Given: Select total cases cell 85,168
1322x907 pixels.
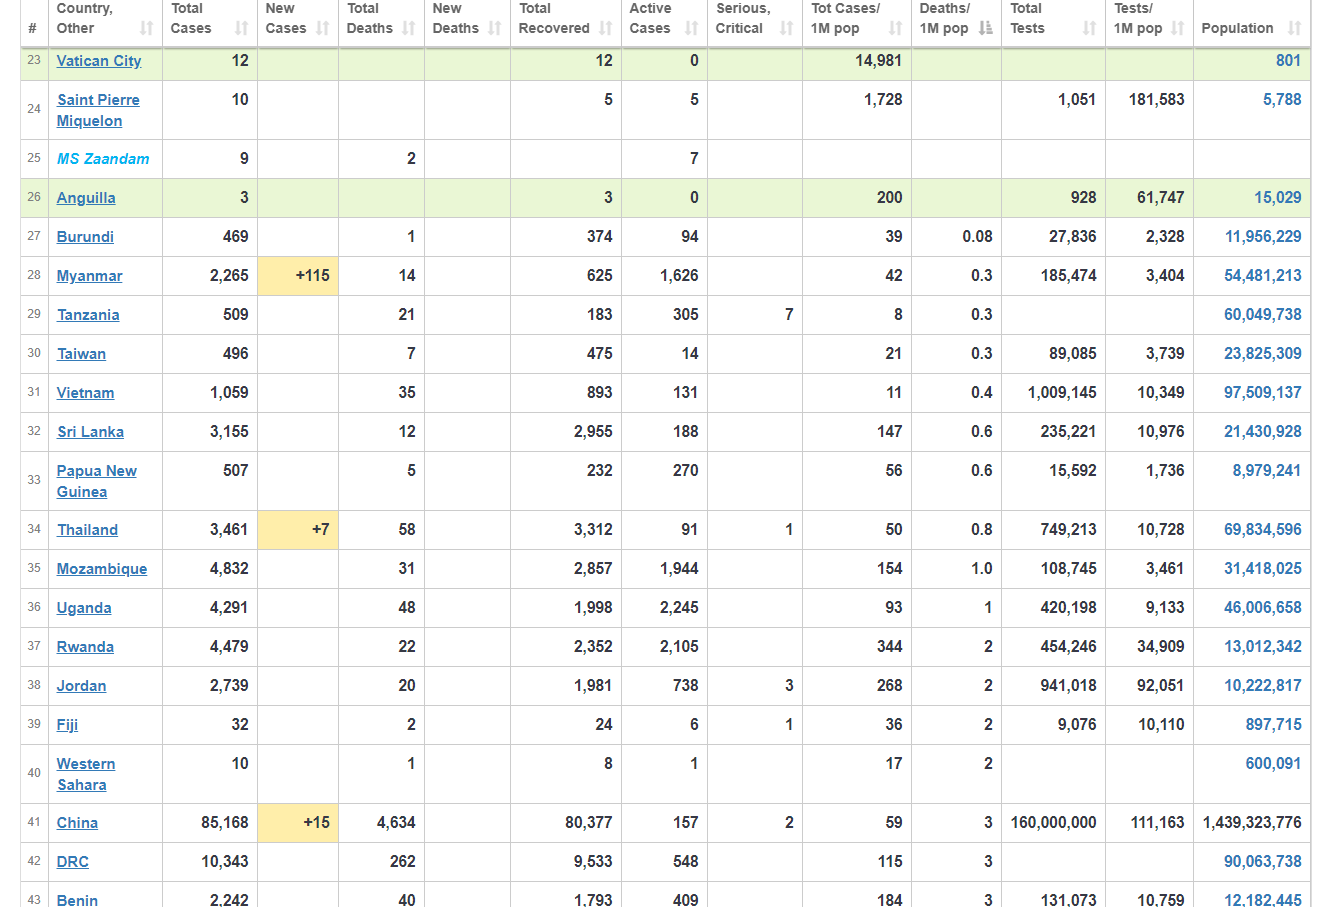Looking at the screenshot, I should pyautogui.click(x=210, y=823).
